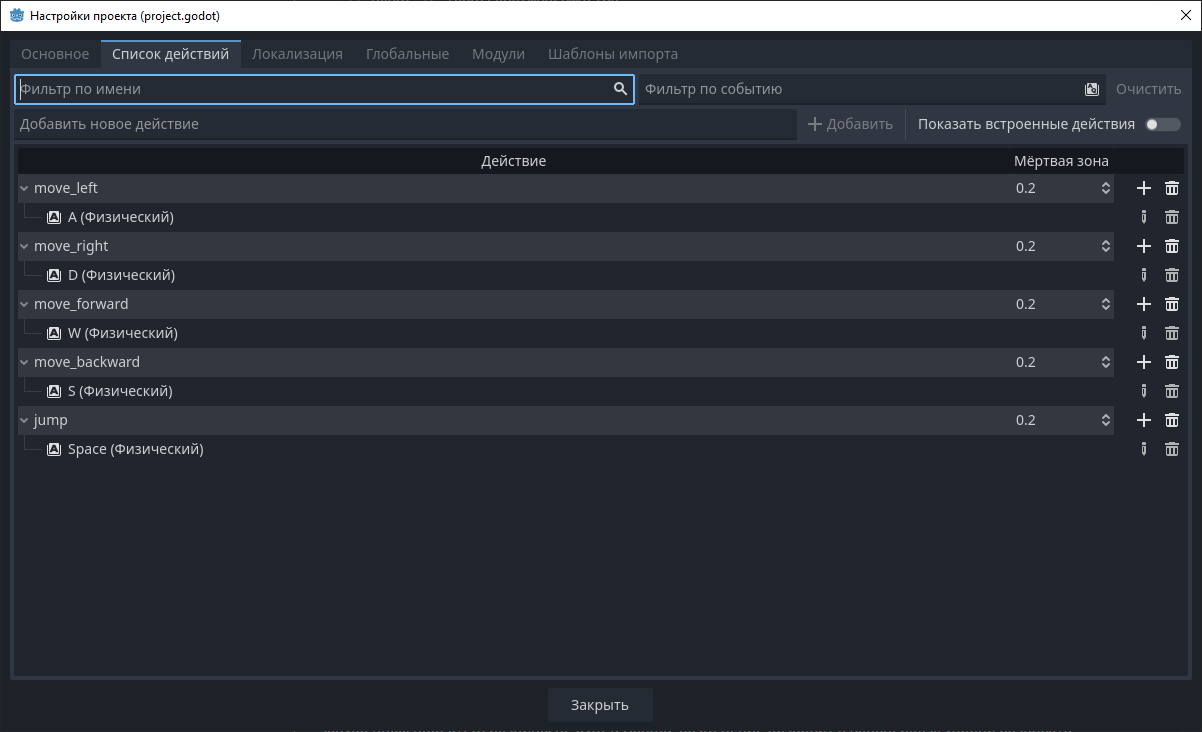Edit the W (Физический) event with pencil
This screenshot has height=732, width=1202.
pyautogui.click(x=1144, y=333)
